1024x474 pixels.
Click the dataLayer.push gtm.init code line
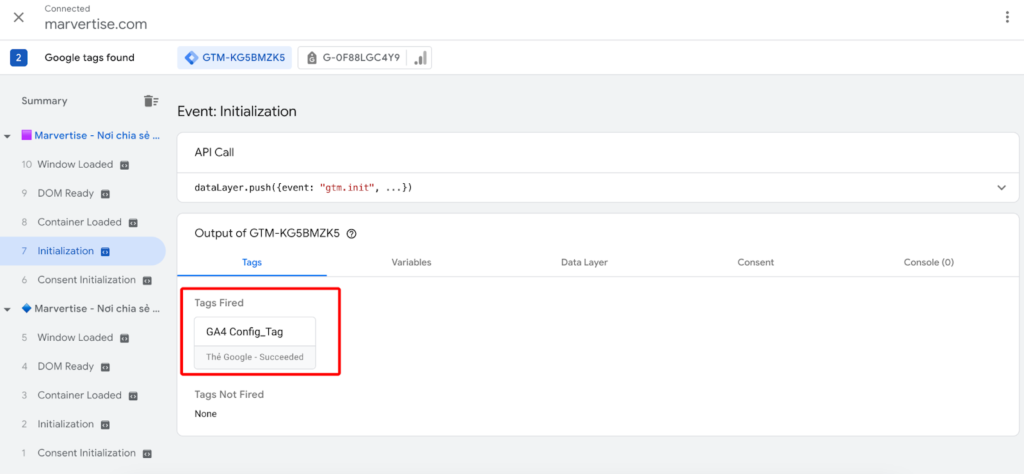point(304,187)
